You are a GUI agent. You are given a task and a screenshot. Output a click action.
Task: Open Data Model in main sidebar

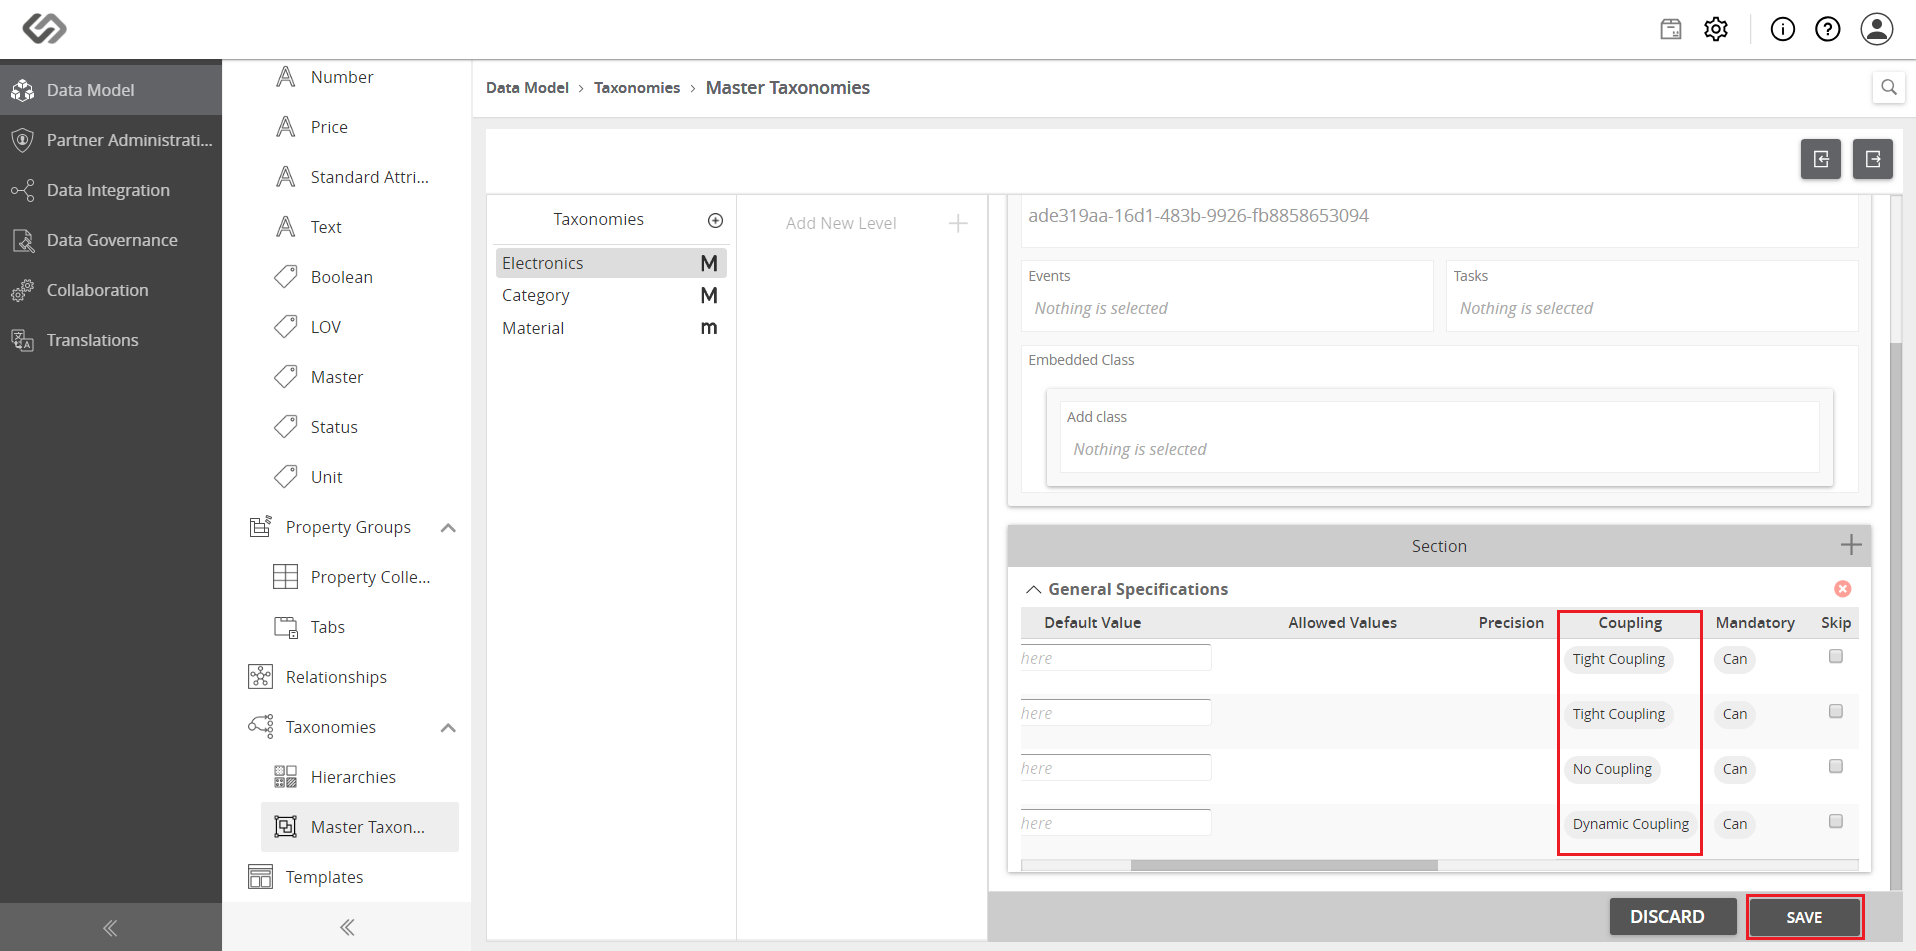pos(111,90)
